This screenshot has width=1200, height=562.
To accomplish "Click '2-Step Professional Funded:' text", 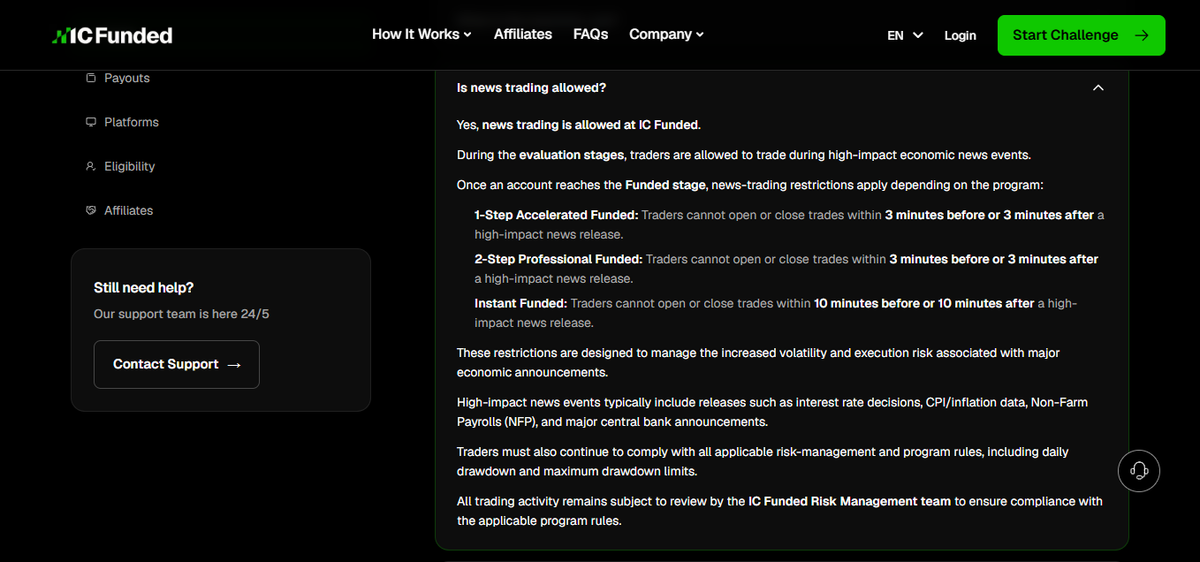I will tap(559, 259).
